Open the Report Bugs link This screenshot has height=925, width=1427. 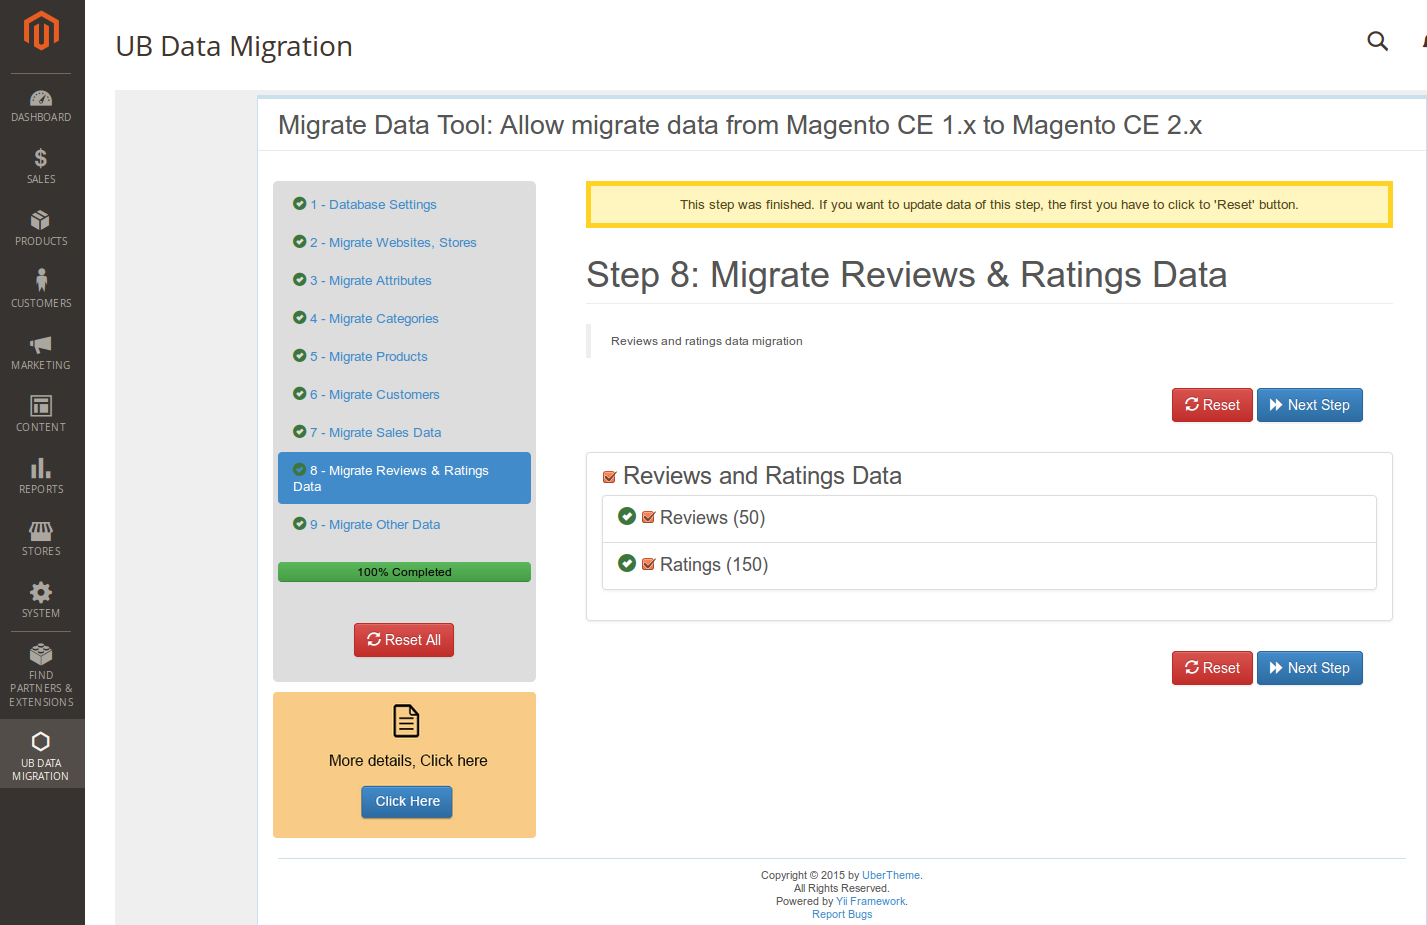coord(842,914)
